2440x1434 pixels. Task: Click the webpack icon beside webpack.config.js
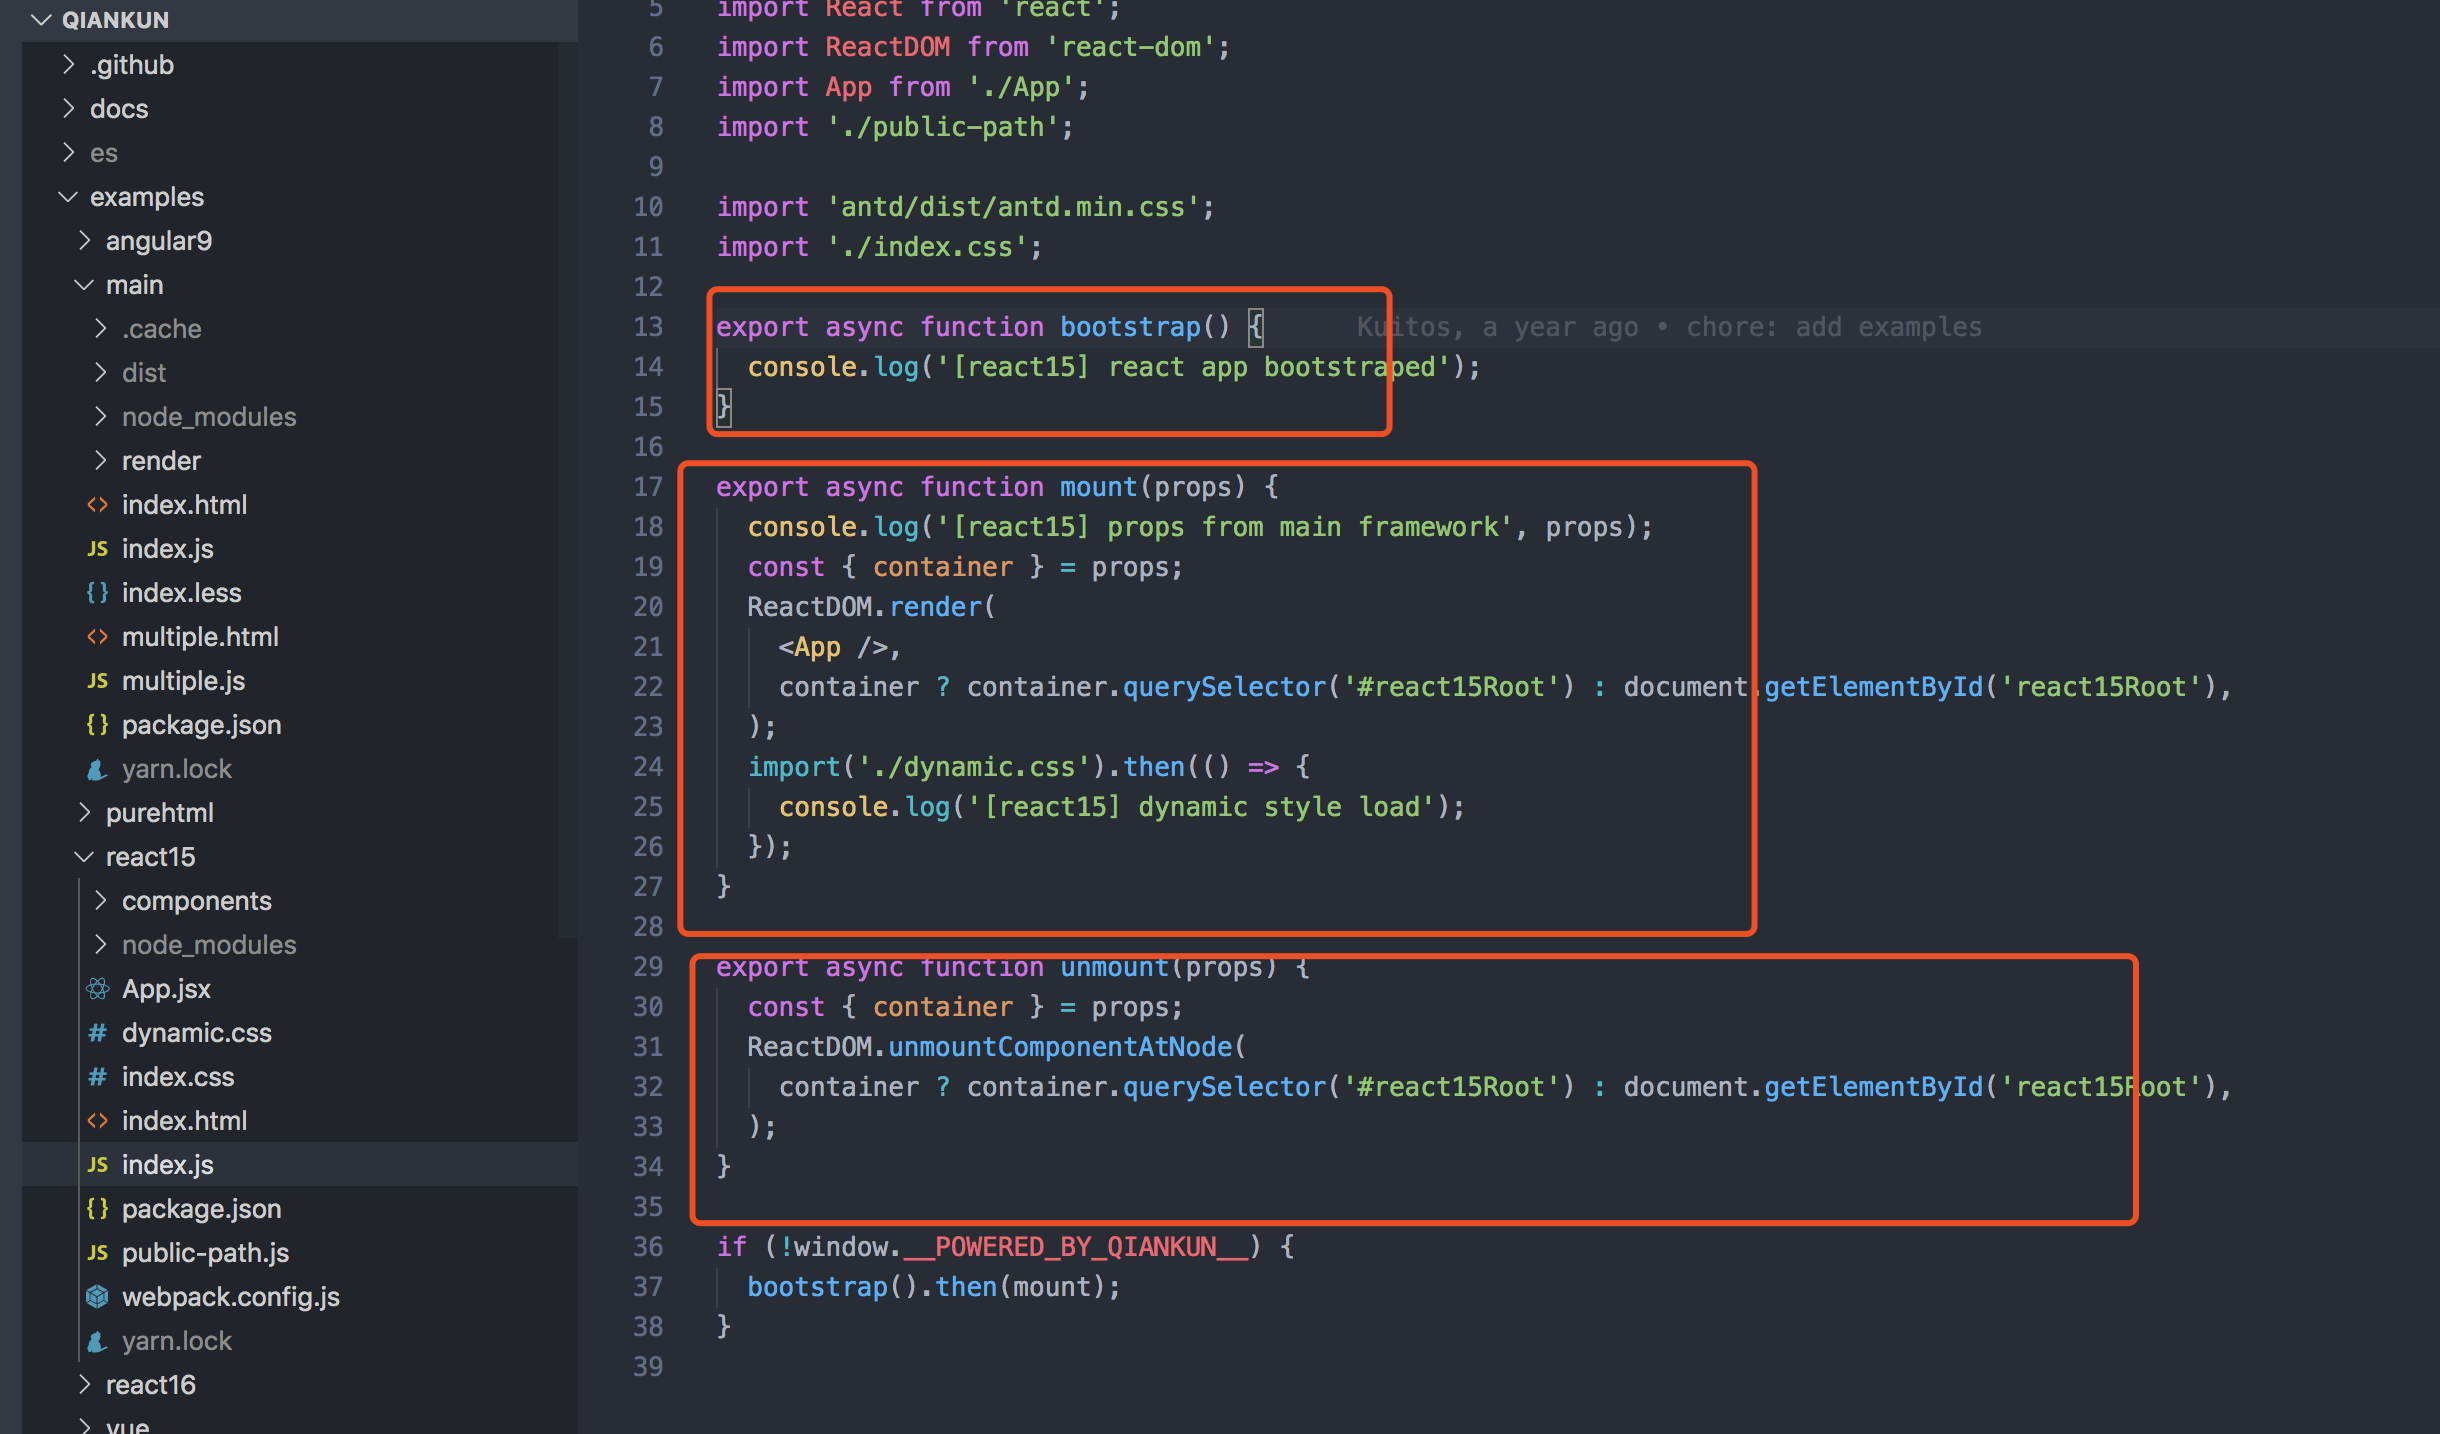(97, 1296)
